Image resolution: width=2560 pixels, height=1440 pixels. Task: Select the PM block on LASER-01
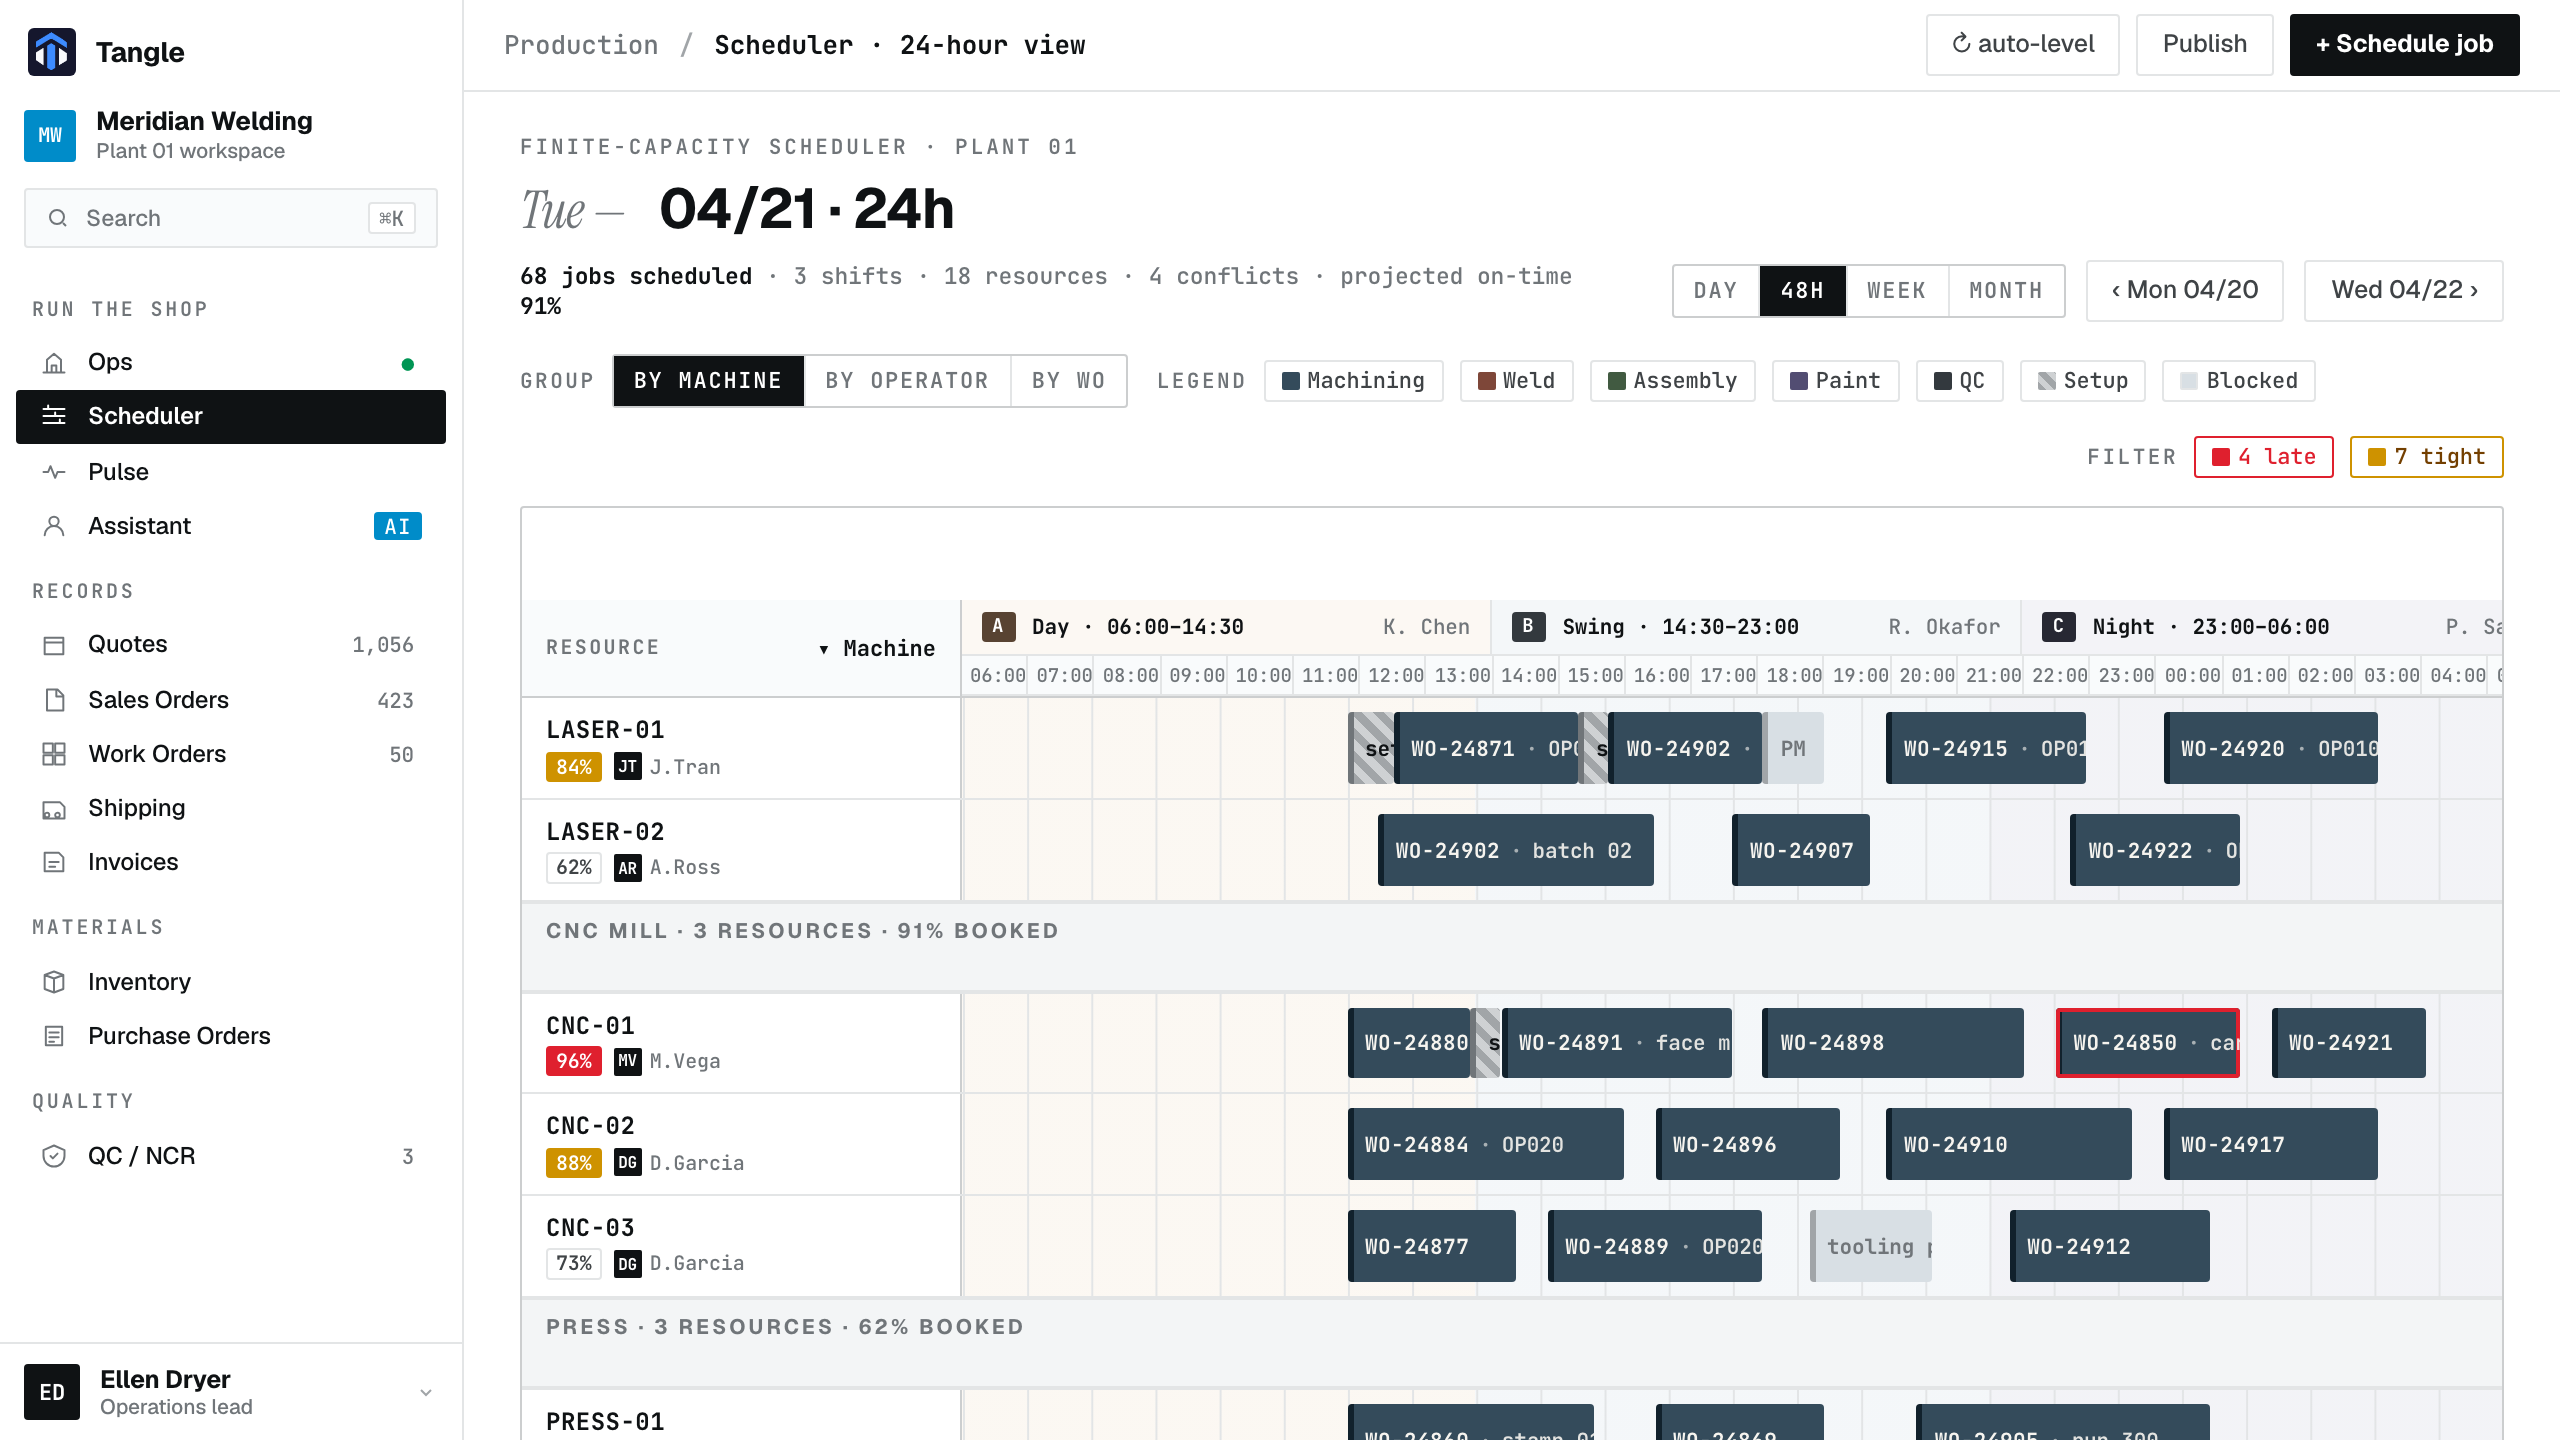(x=1793, y=748)
